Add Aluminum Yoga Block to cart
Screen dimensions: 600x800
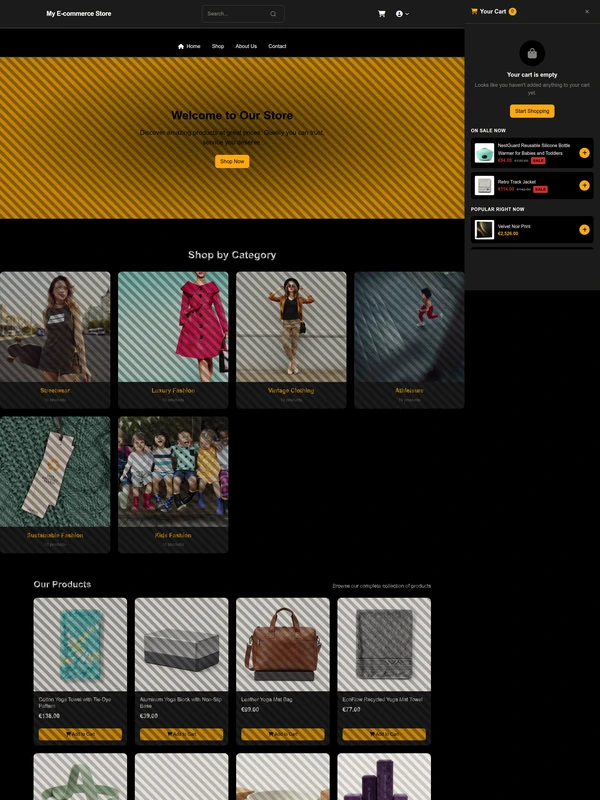point(182,734)
